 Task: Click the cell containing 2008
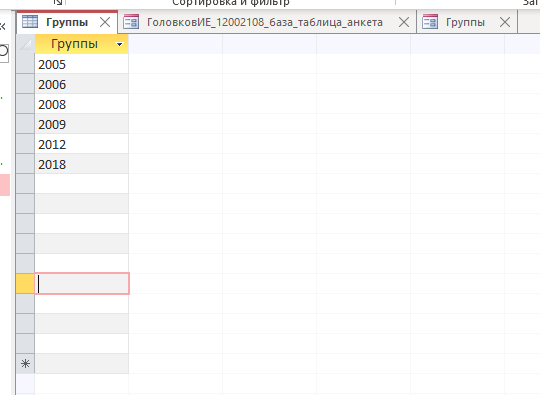click(x=82, y=104)
